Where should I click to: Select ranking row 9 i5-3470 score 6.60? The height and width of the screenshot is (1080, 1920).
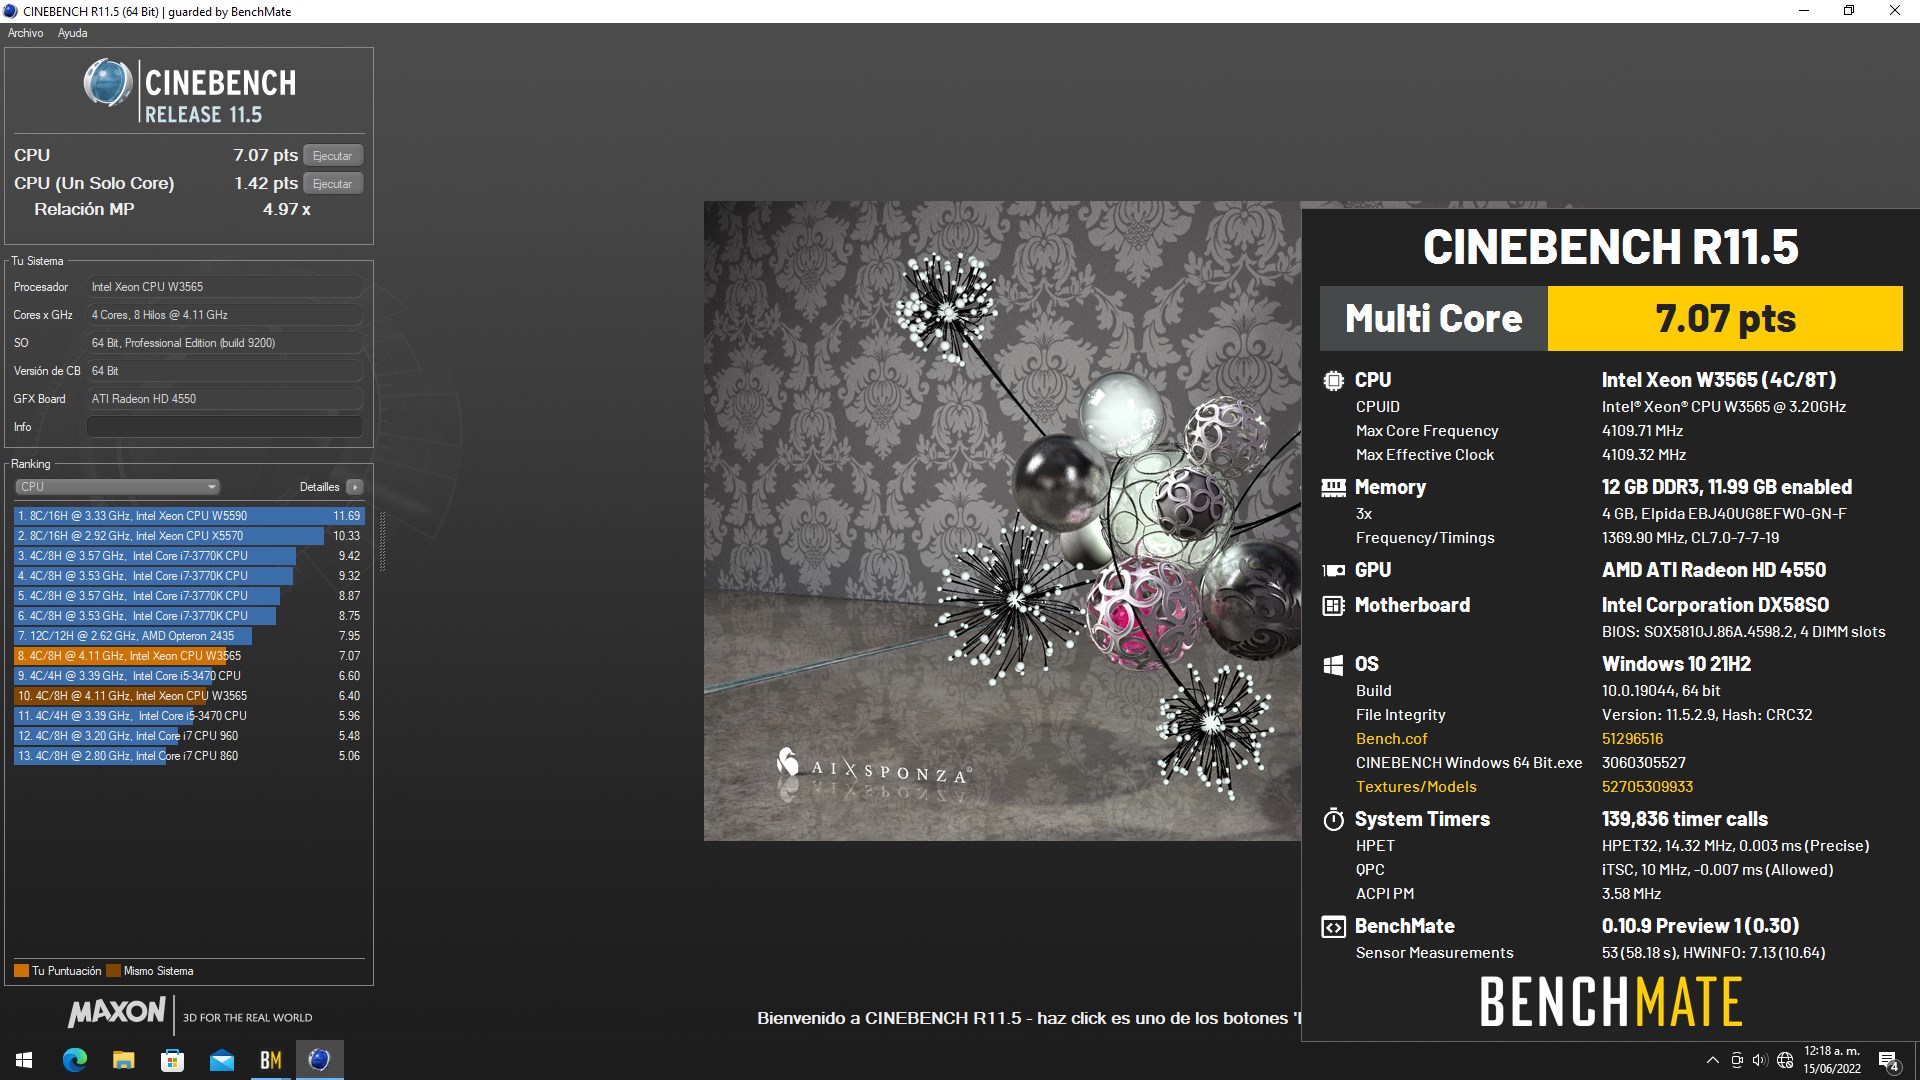(x=189, y=676)
